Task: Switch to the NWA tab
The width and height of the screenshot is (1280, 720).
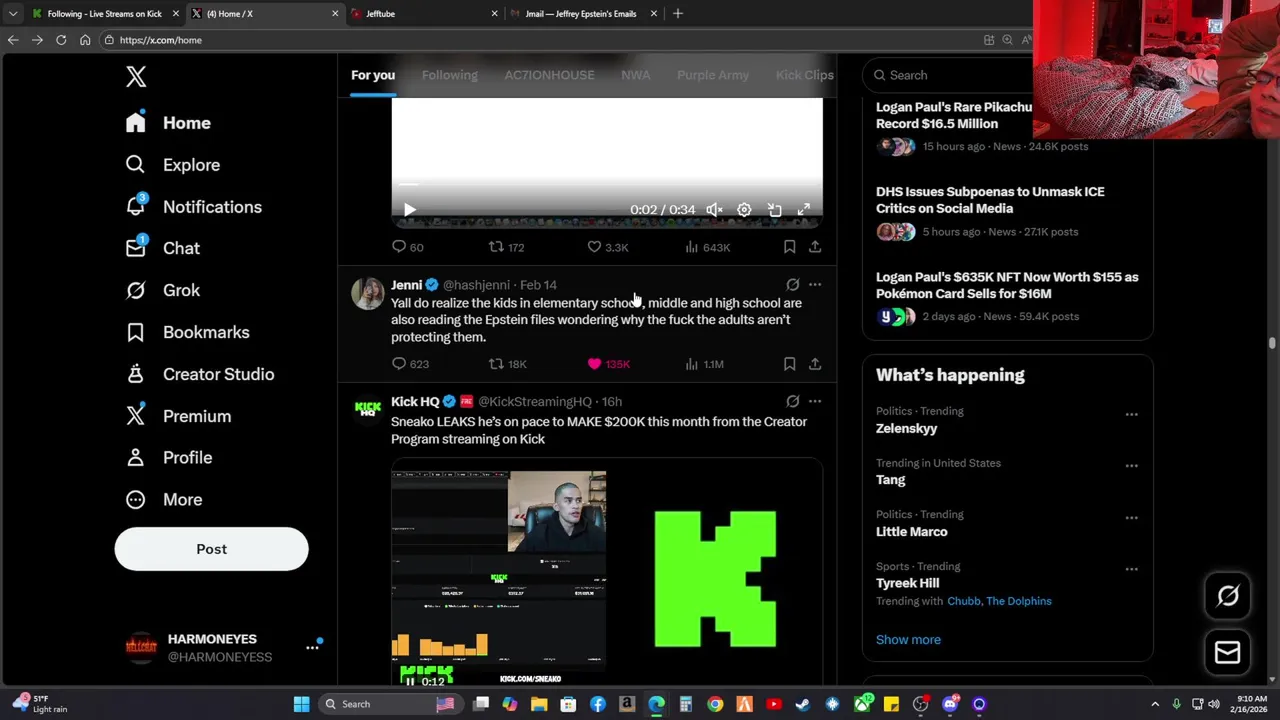Action: [x=635, y=75]
